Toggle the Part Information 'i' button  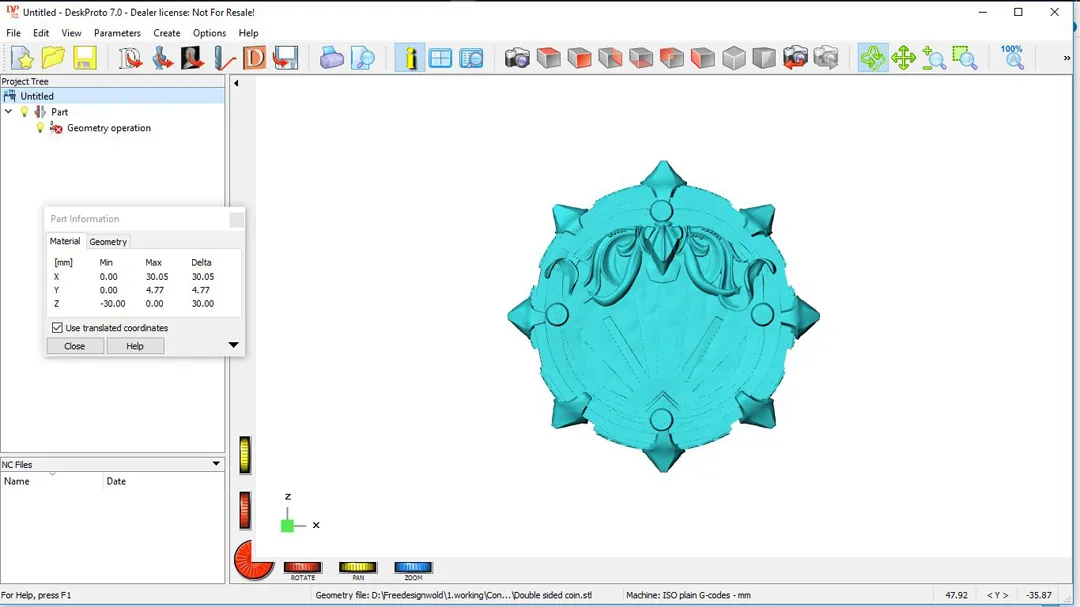pyautogui.click(x=410, y=58)
